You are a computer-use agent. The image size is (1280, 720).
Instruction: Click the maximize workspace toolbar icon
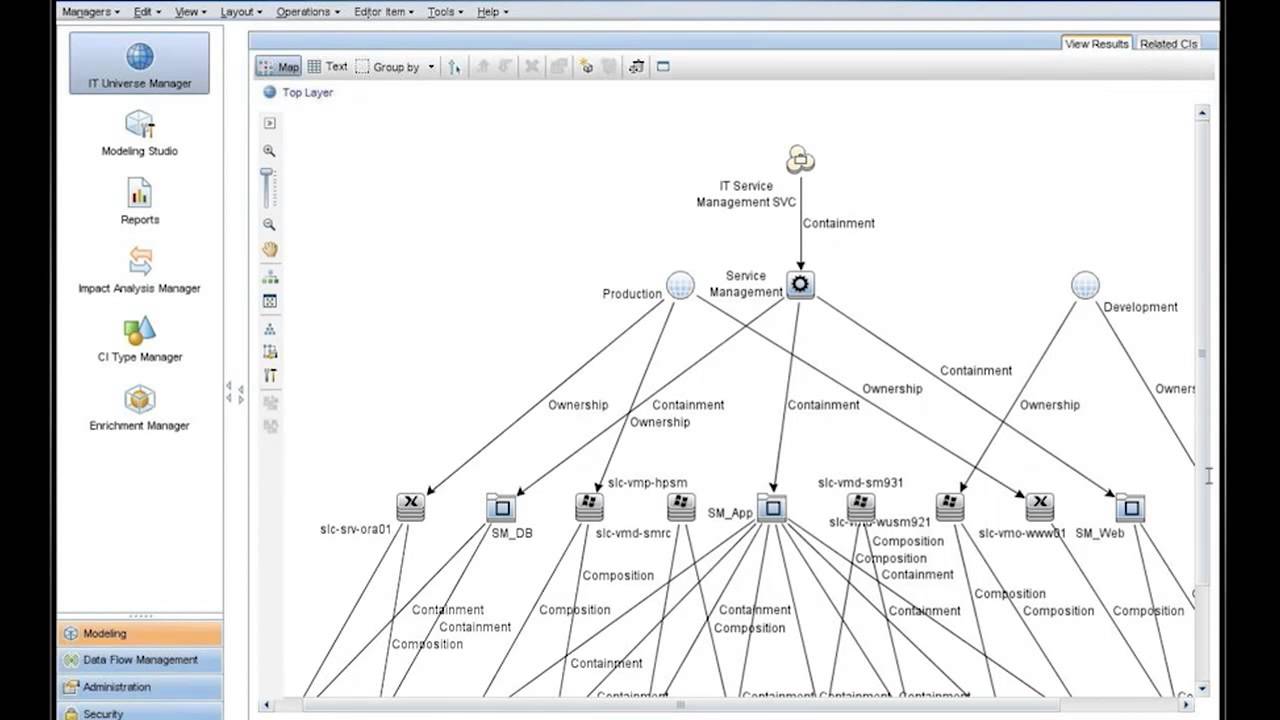coord(663,67)
